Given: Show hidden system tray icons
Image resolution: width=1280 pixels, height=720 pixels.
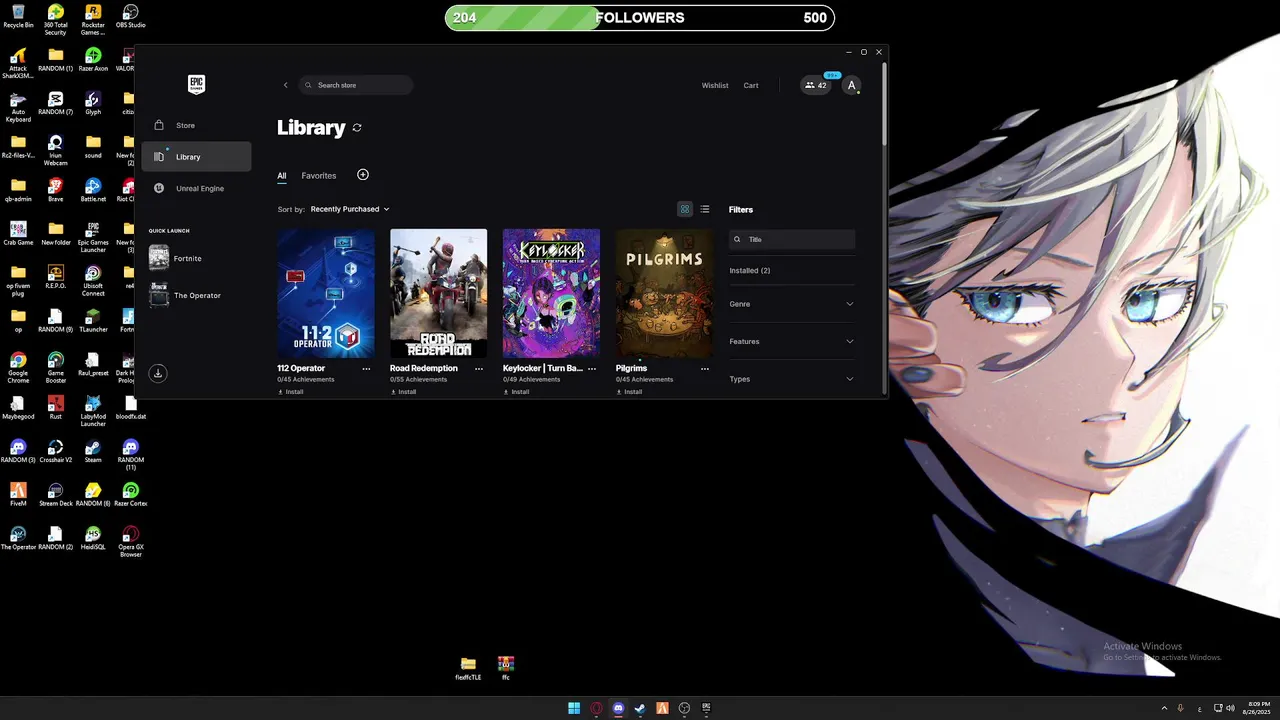Looking at the screenshot, I should click(1164, 708).
